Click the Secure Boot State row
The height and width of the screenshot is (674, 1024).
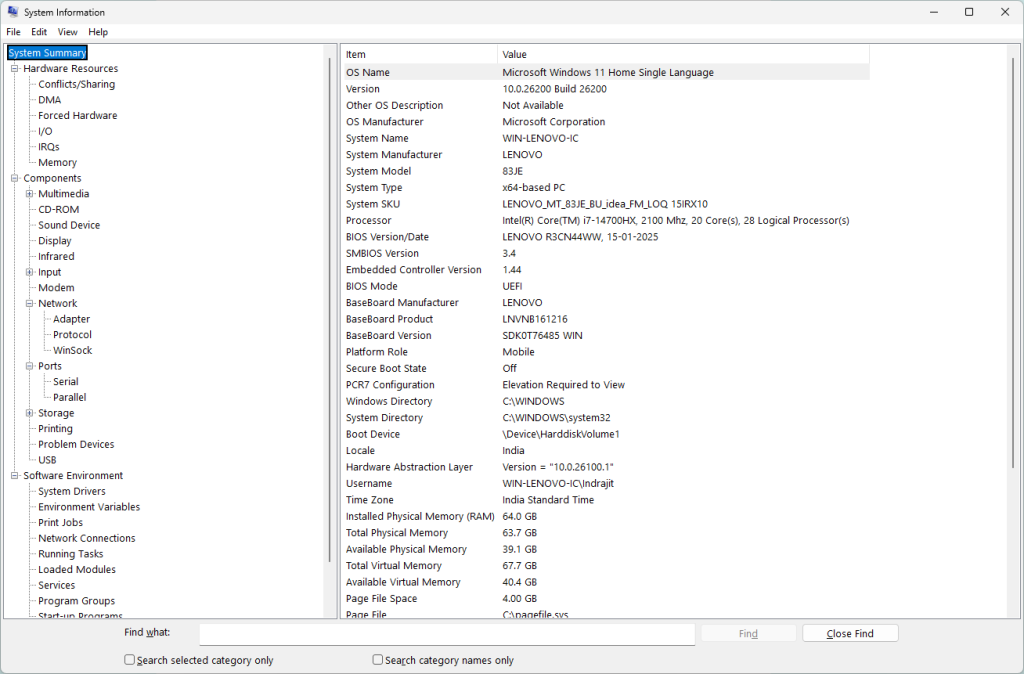tap(607, 368)
